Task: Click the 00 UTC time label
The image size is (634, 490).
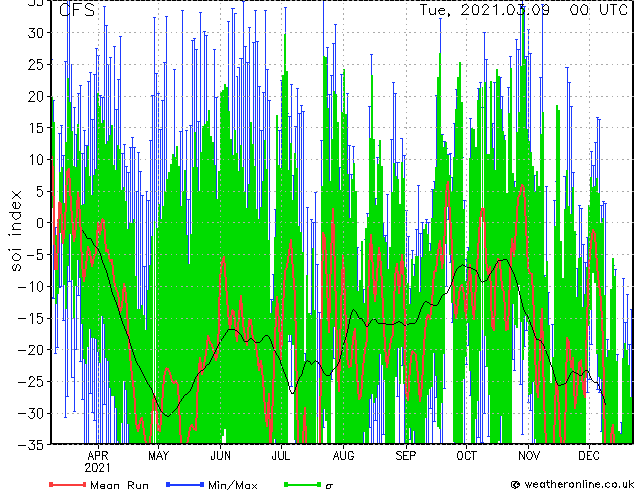Action: click(598, 10)
